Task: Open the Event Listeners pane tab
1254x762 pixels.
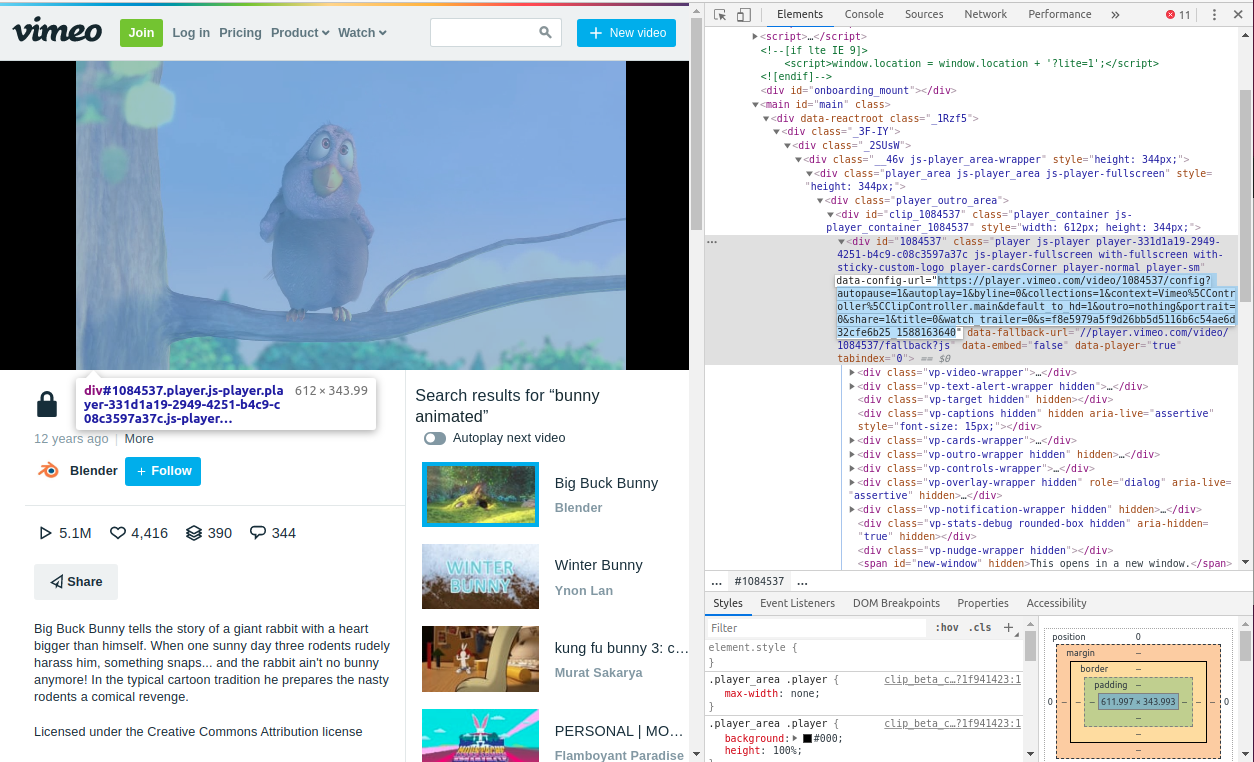Action: coord(797,604)
